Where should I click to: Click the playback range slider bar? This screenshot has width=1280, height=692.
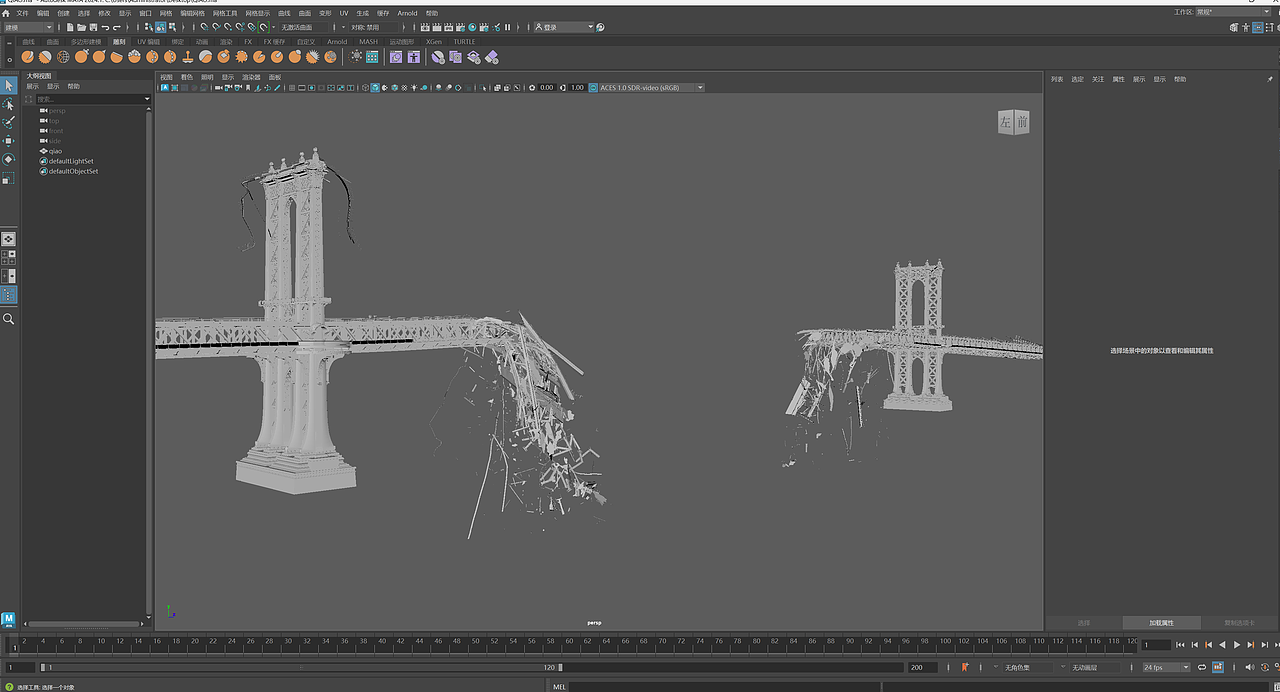[301, 667]
